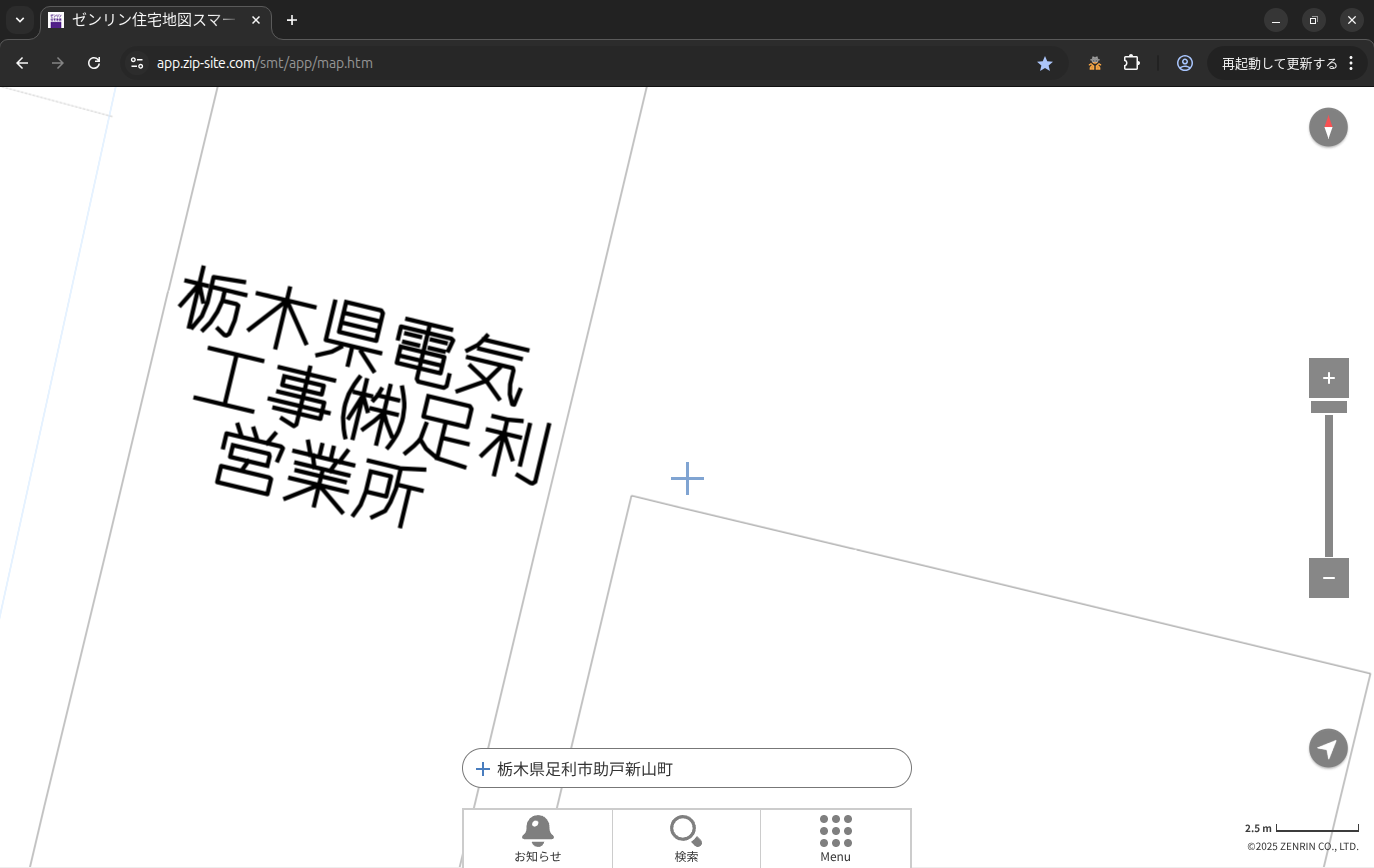This screenshot has width=1374, height=868.
Task: Click the map center crosshair
Action: click(687, 478)
